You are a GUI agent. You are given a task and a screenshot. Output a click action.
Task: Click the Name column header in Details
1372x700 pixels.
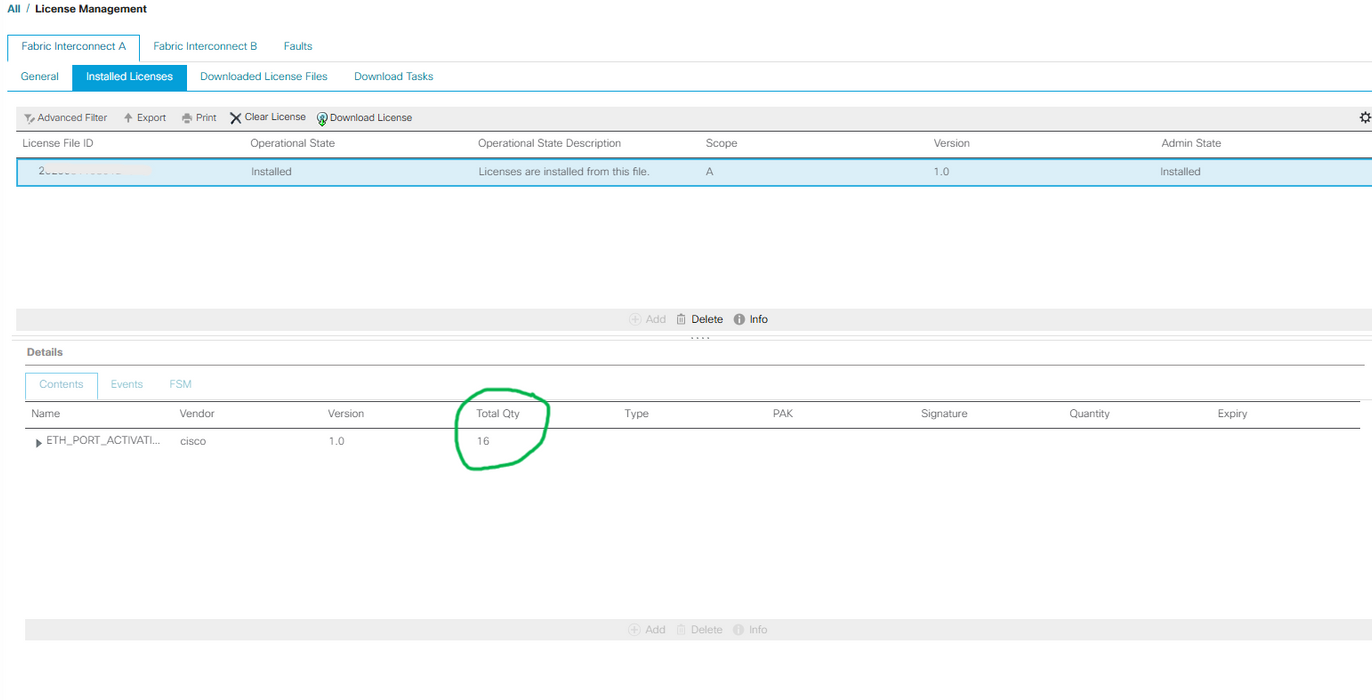pyautogui.click(x=45, y=414)
